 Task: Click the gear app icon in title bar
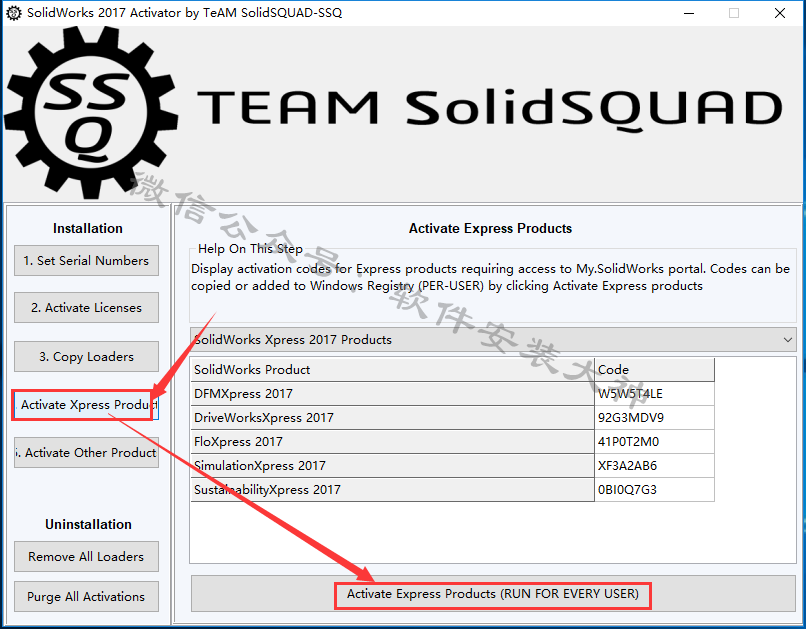click(13, 13)
